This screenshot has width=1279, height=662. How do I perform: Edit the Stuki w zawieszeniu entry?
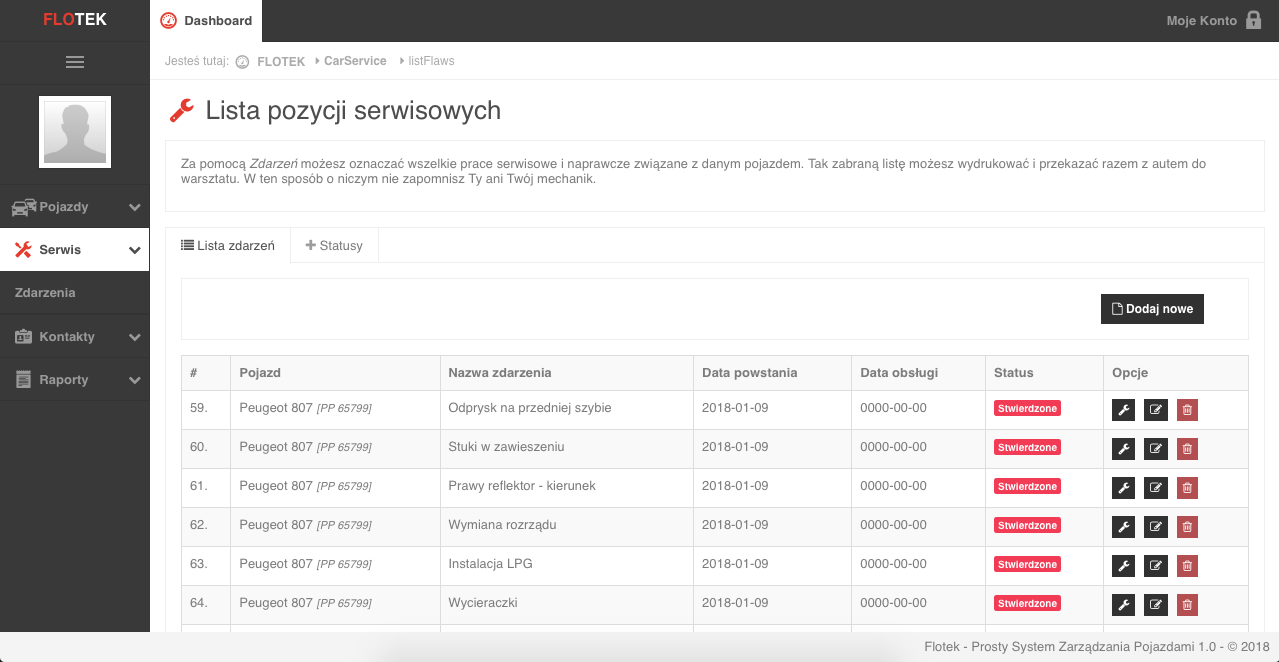tap(1156, 448)
